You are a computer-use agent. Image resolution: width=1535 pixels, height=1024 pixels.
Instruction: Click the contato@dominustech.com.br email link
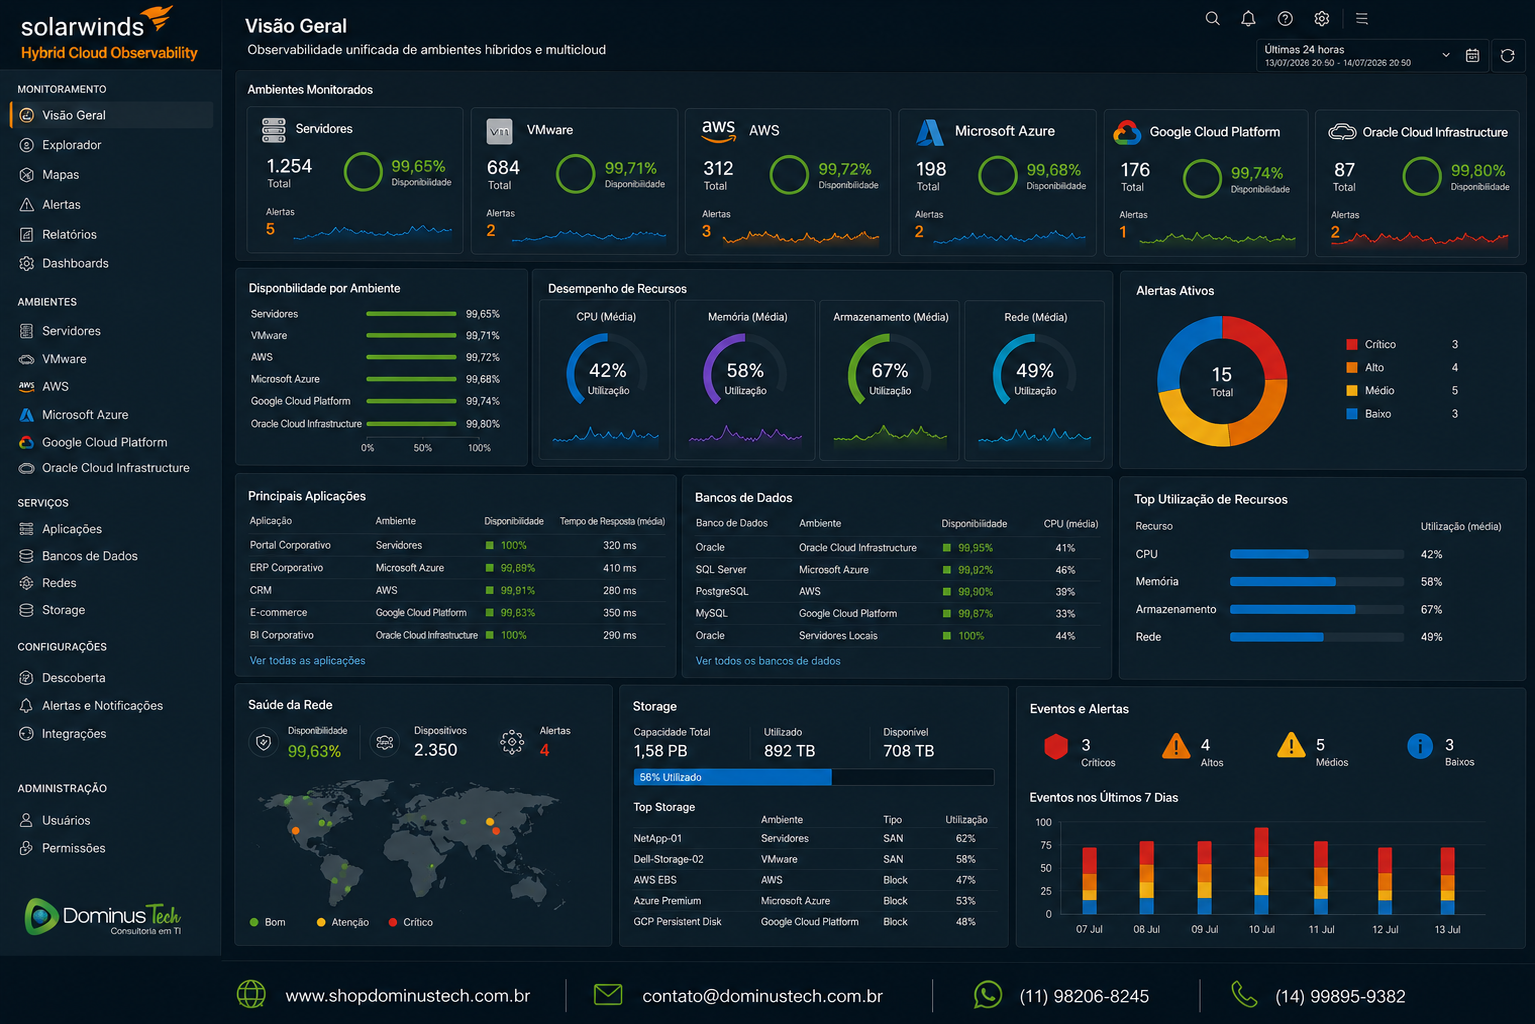pos(762,996)
